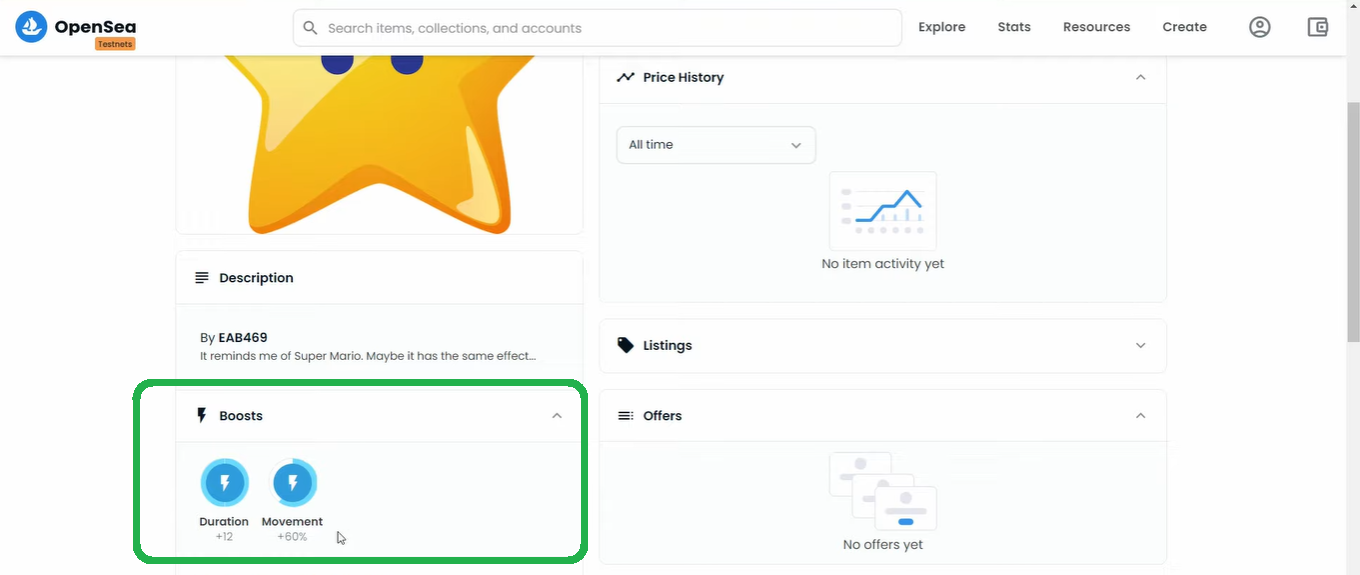This screenshot has height=575, width=1360.
Task: Open creator EAB469 profile link
Action: click(243, 338)
